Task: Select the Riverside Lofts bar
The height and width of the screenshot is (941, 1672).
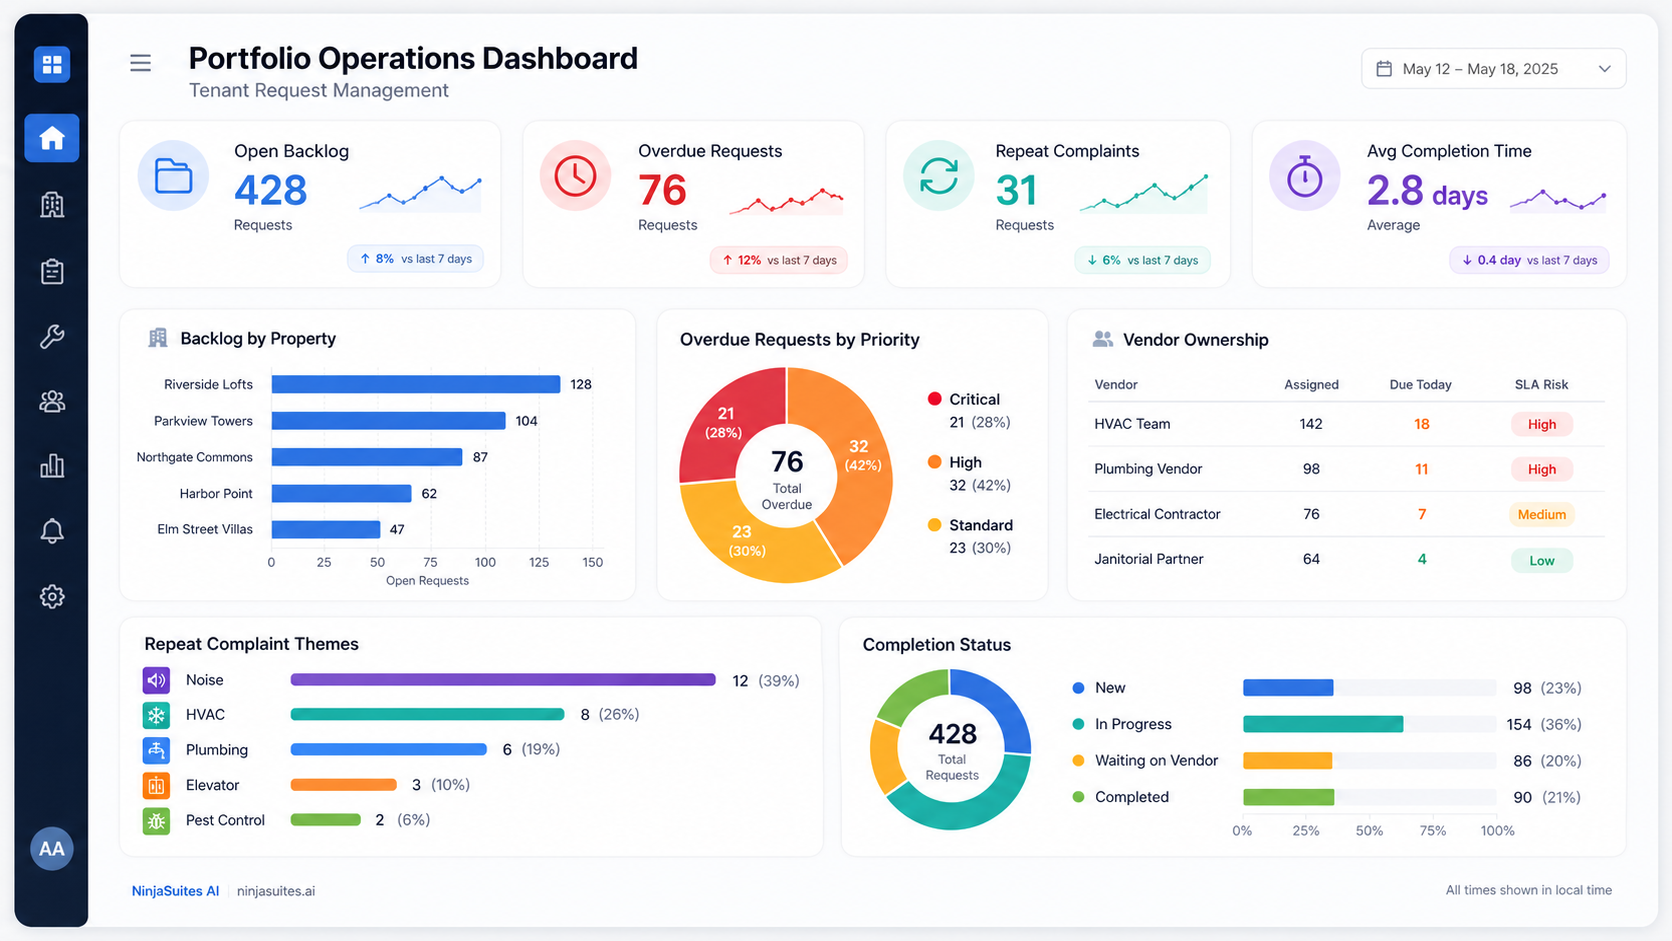Action: click(x=416, y=384)
